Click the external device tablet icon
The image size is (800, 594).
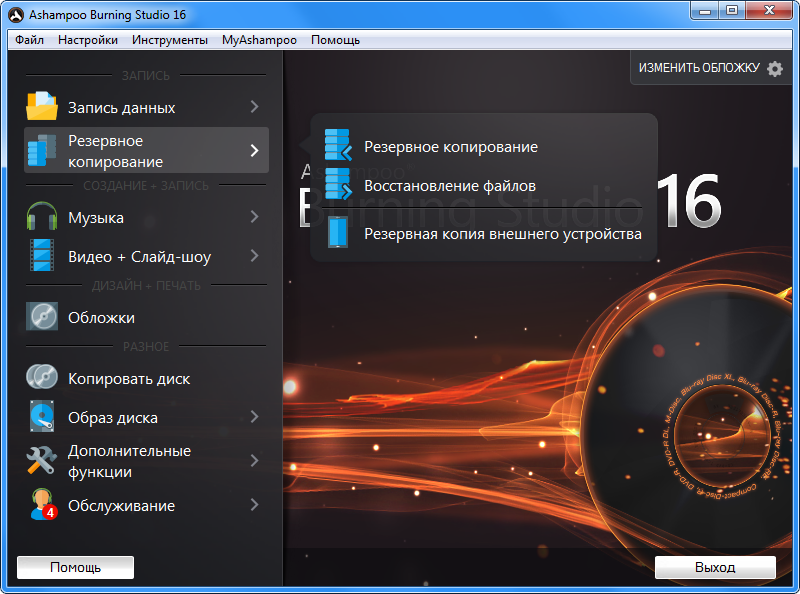coord(338,232)
